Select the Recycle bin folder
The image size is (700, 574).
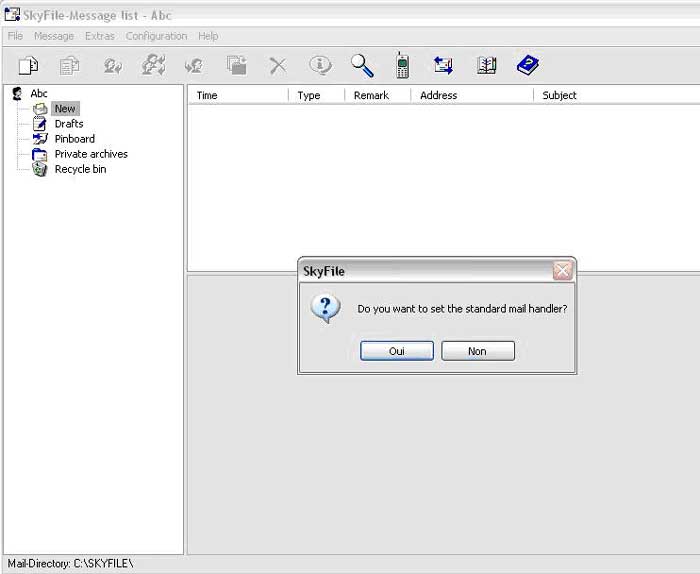pos(79,169)
